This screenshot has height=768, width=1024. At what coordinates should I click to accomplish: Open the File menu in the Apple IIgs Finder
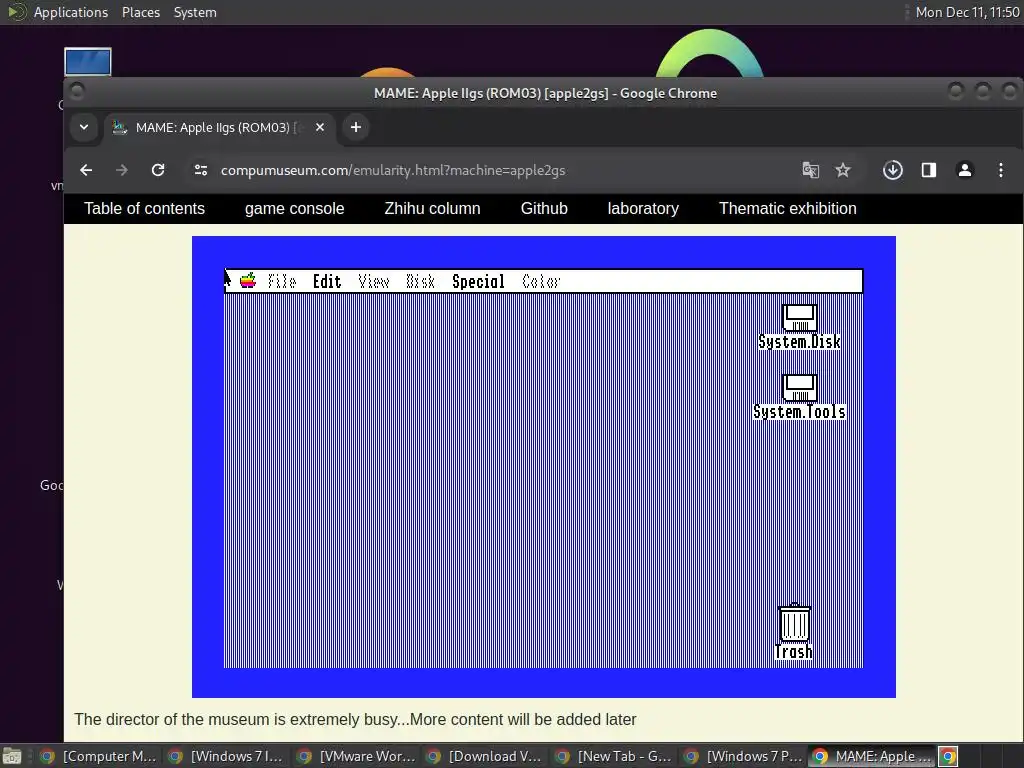[281, 281]
